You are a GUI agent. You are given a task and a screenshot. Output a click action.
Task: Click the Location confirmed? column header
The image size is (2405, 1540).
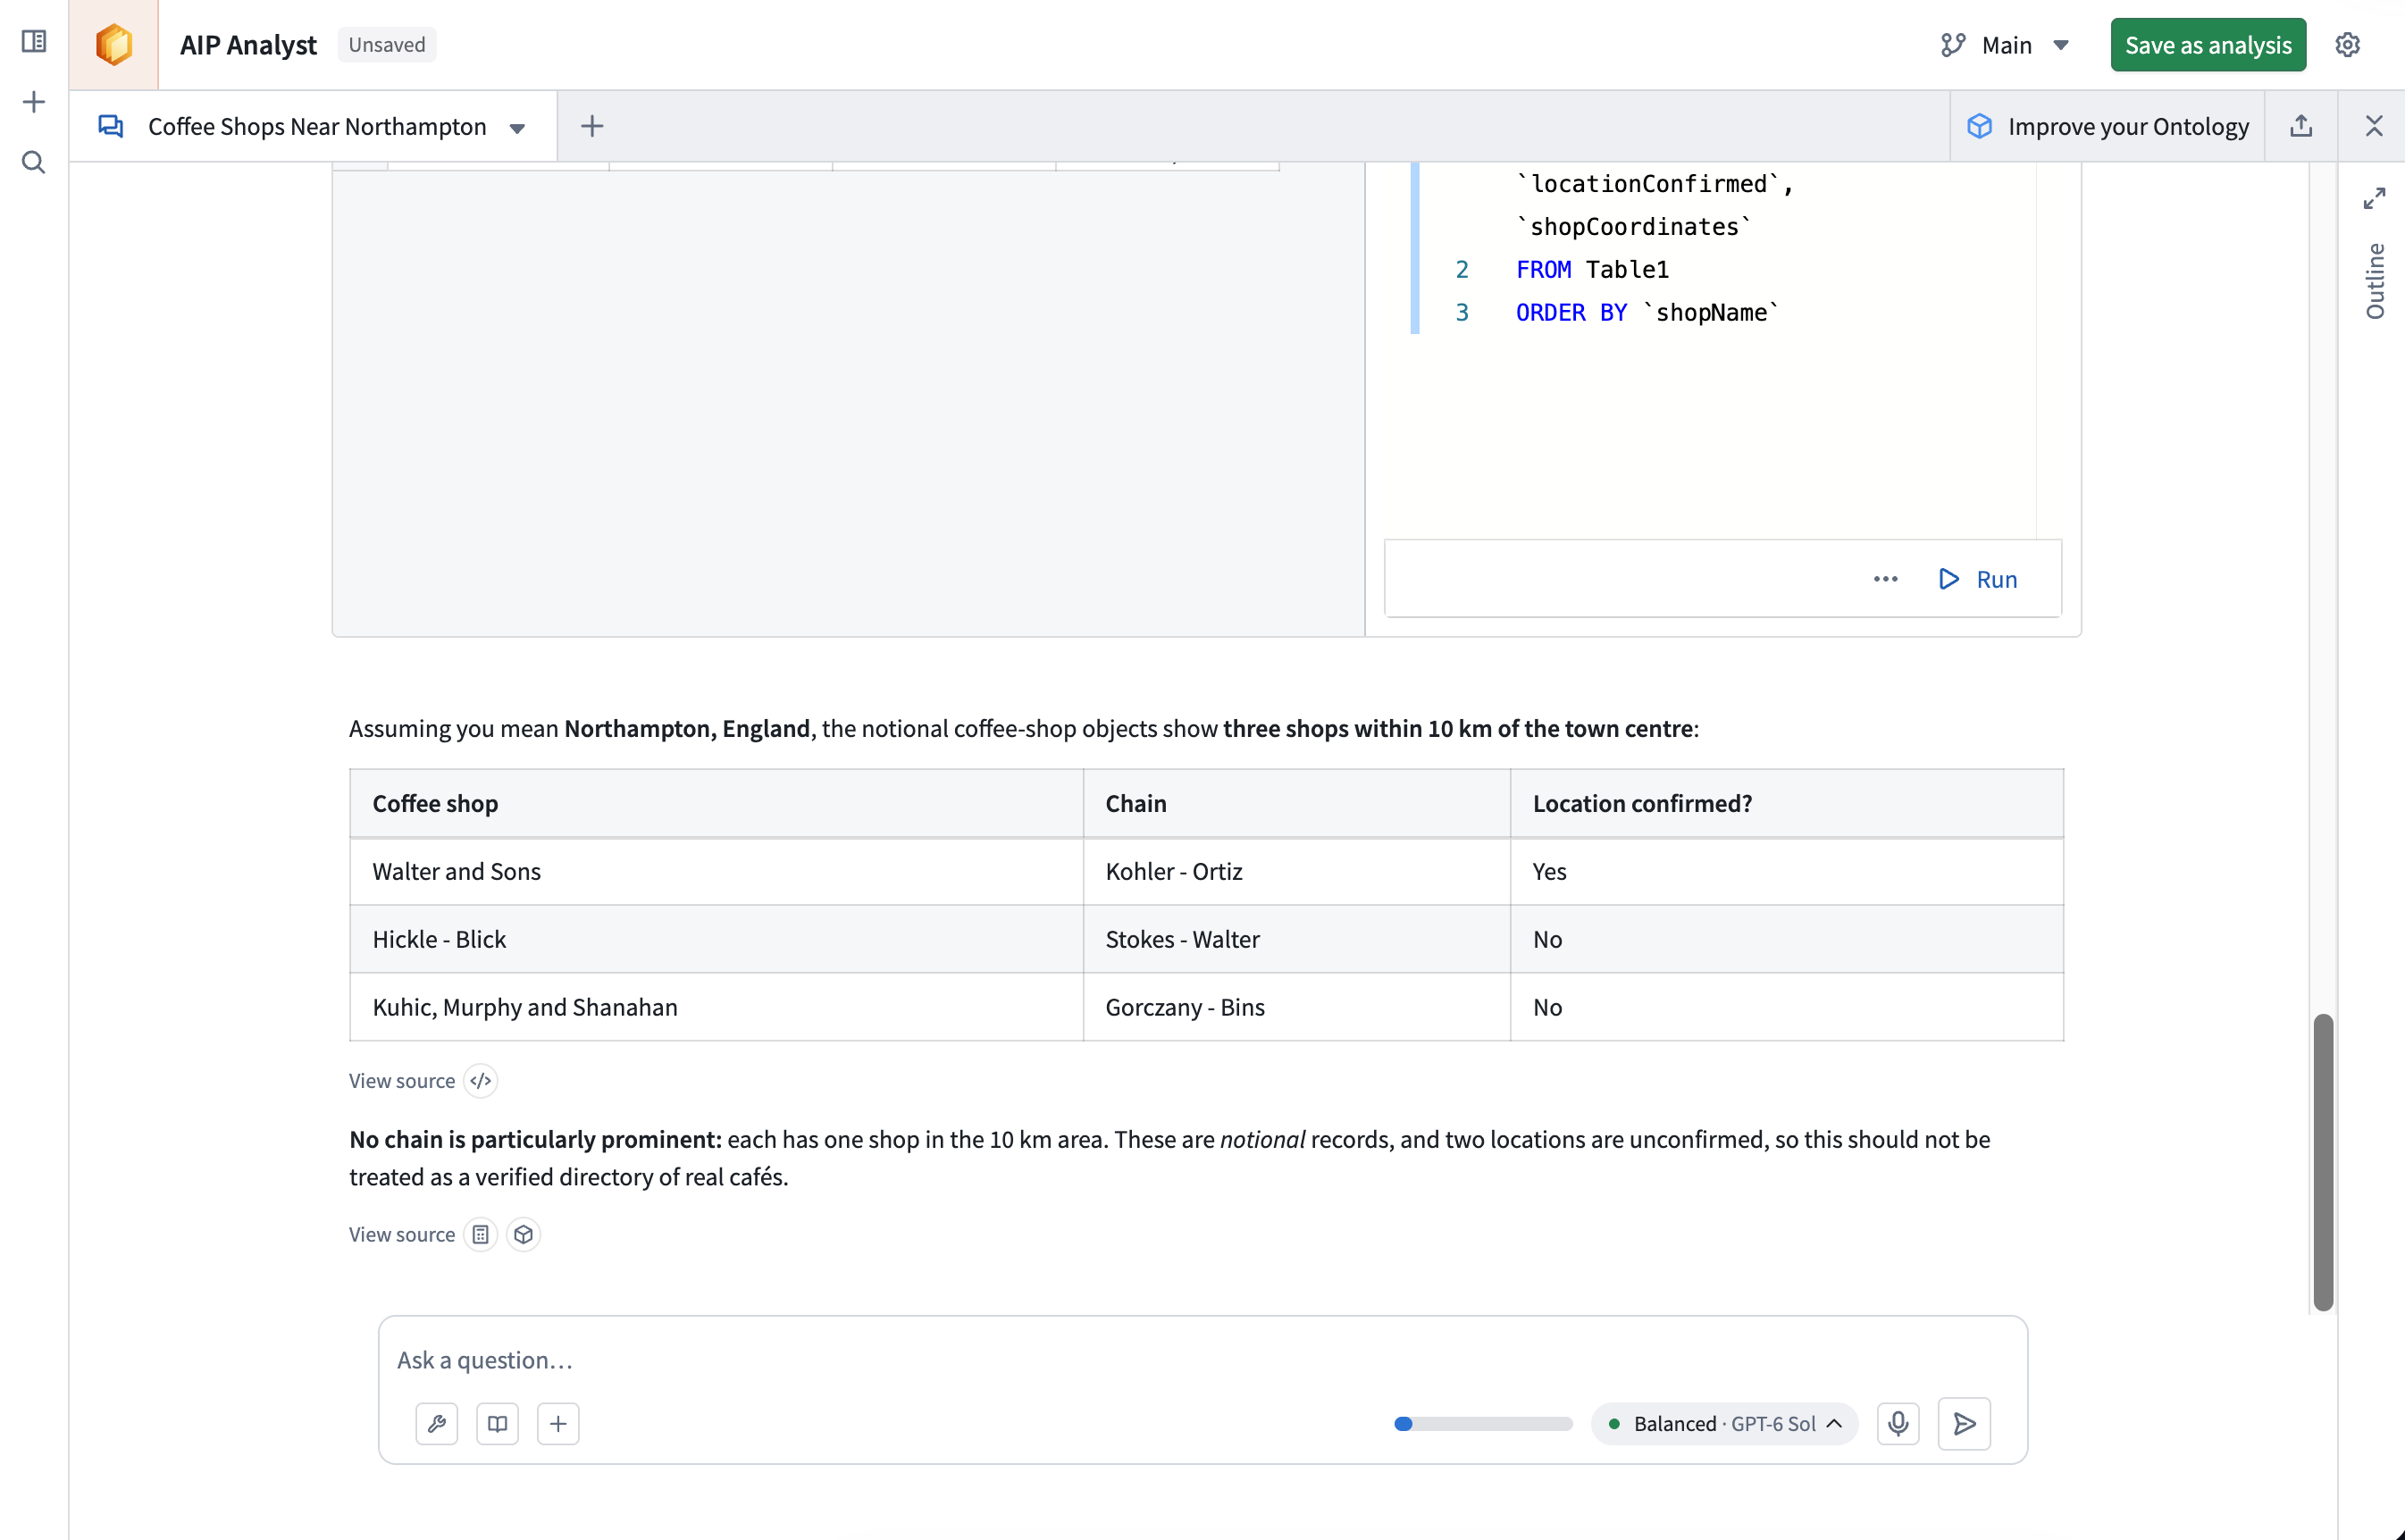point(1786,803)
